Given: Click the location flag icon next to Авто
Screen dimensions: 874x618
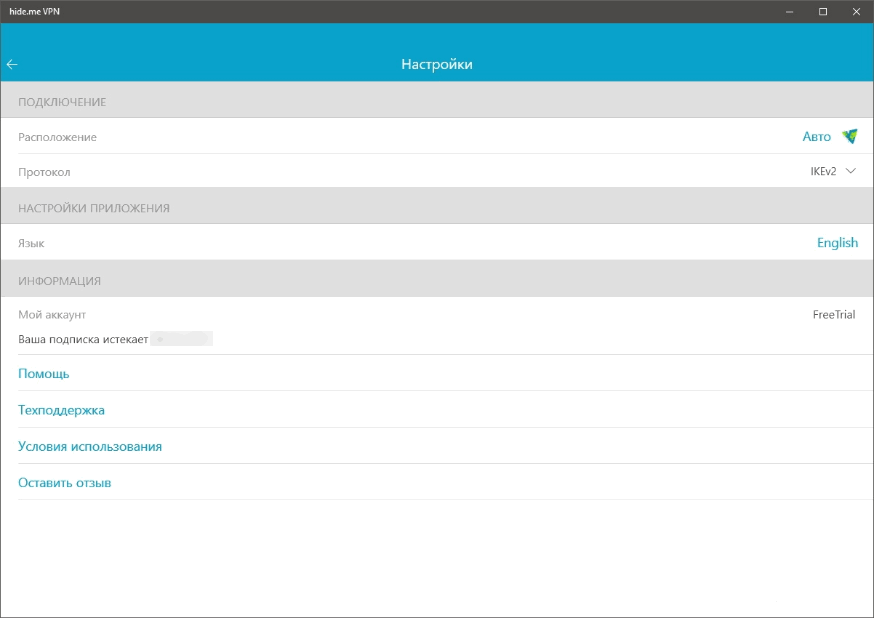Looking at the screenshot, I should coord(849,136).
